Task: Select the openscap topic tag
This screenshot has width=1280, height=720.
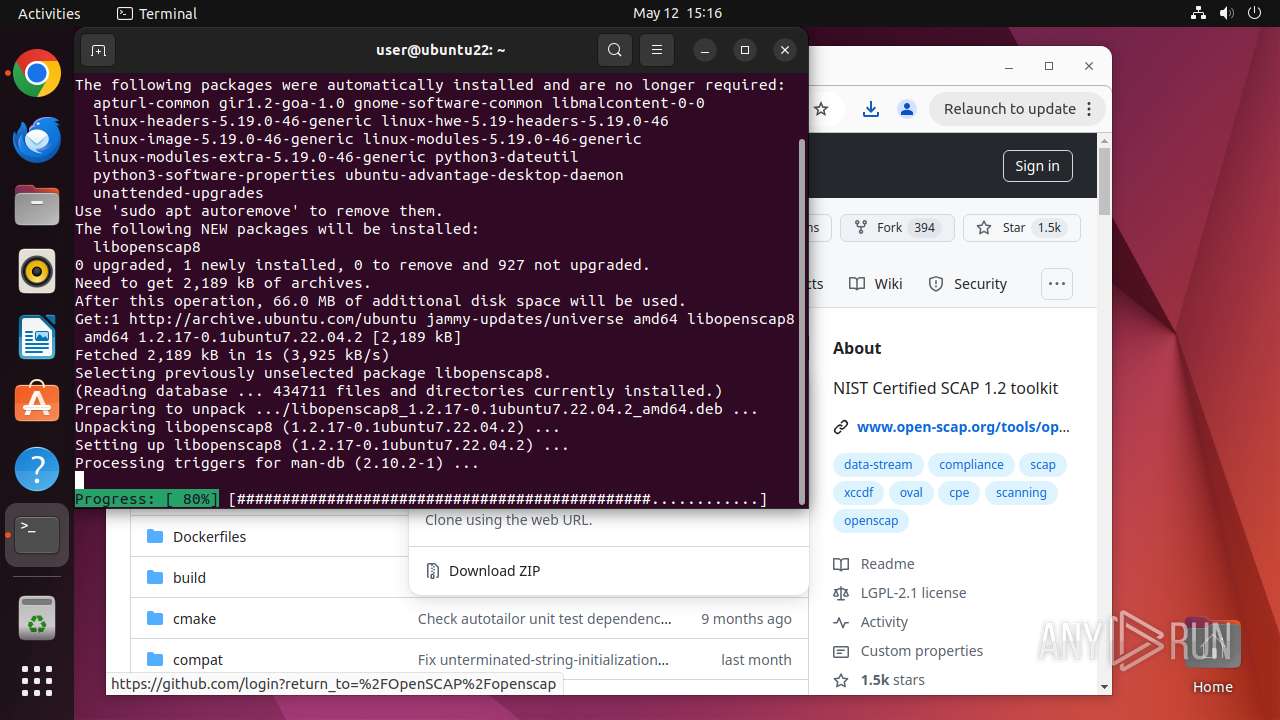Action: 871,520
